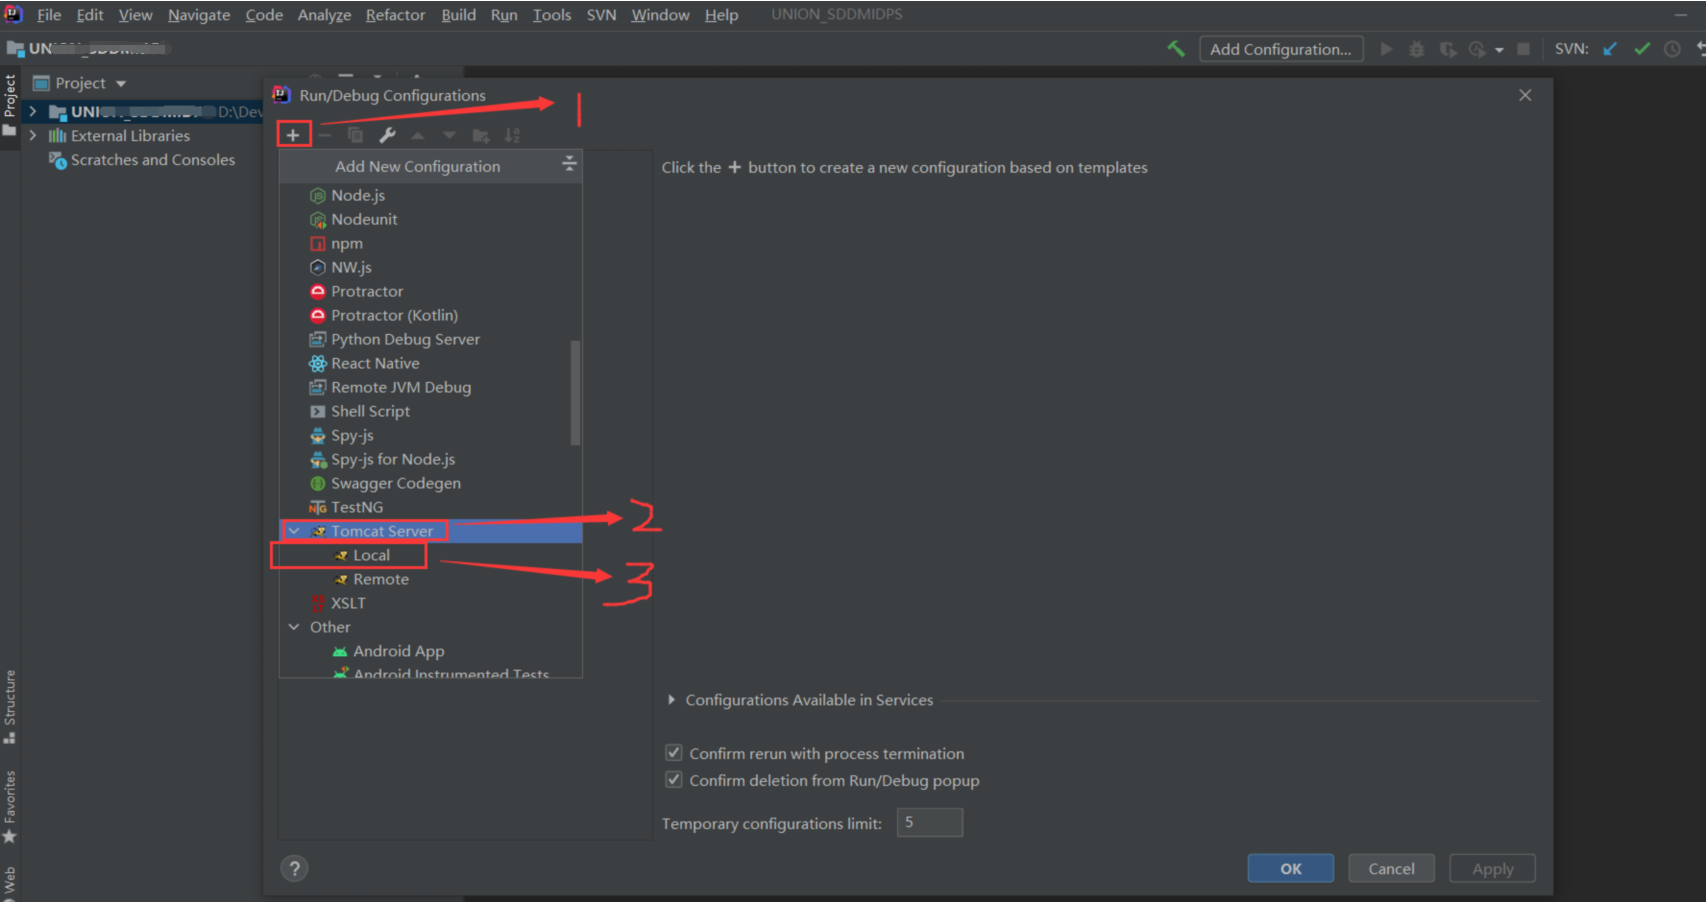Expand Configurations Available in Services section
This screenshot has width=1706, height=902.
click(671, 700)
